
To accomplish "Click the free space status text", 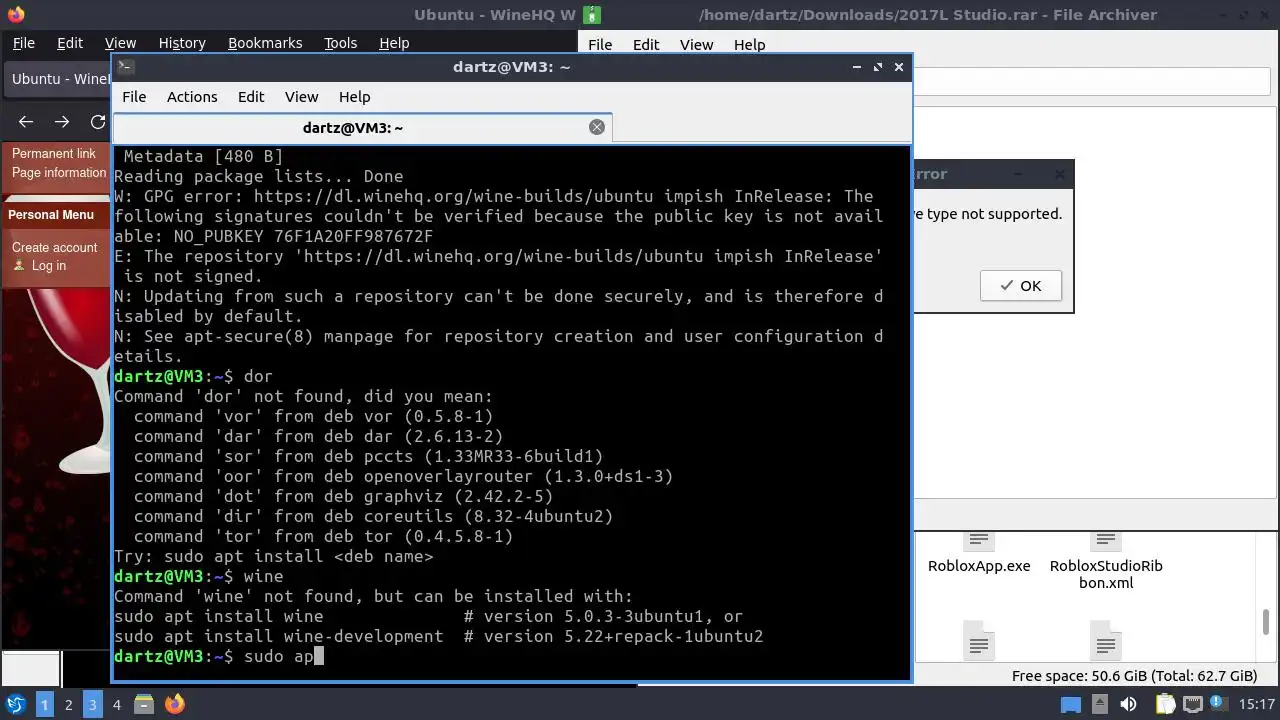I will point(1134,676).
